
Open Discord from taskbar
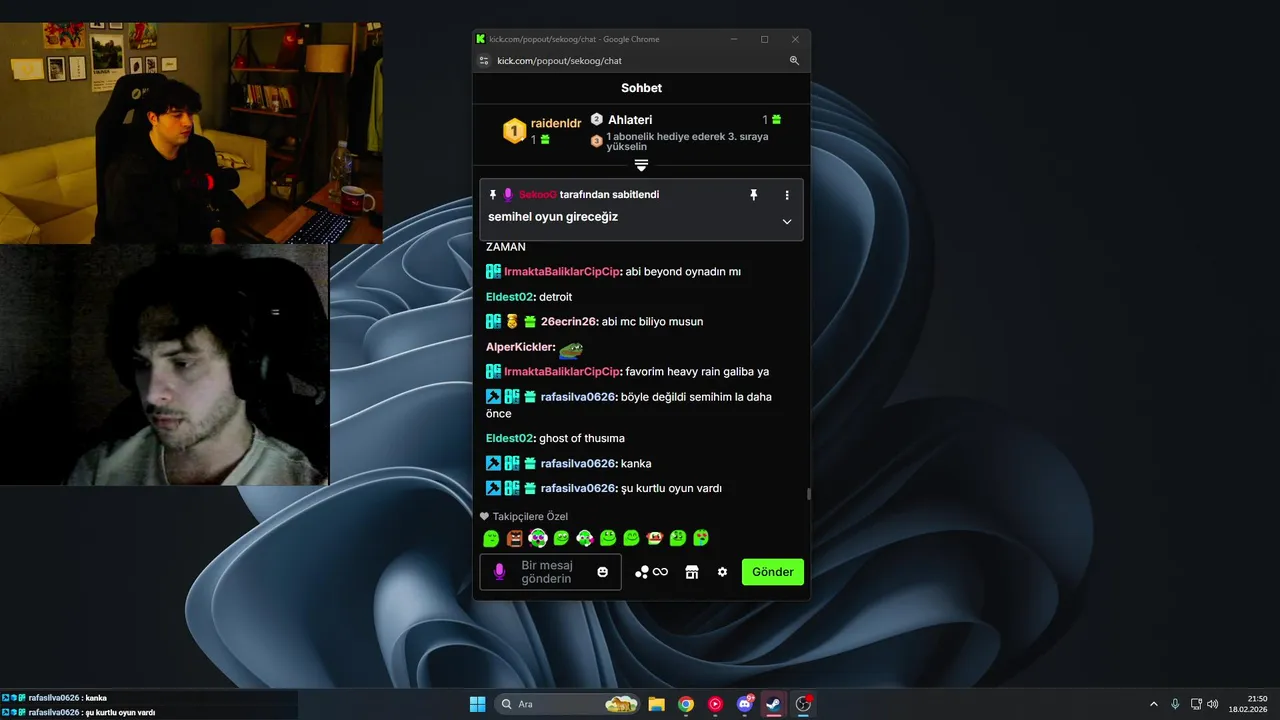[744, 704]
